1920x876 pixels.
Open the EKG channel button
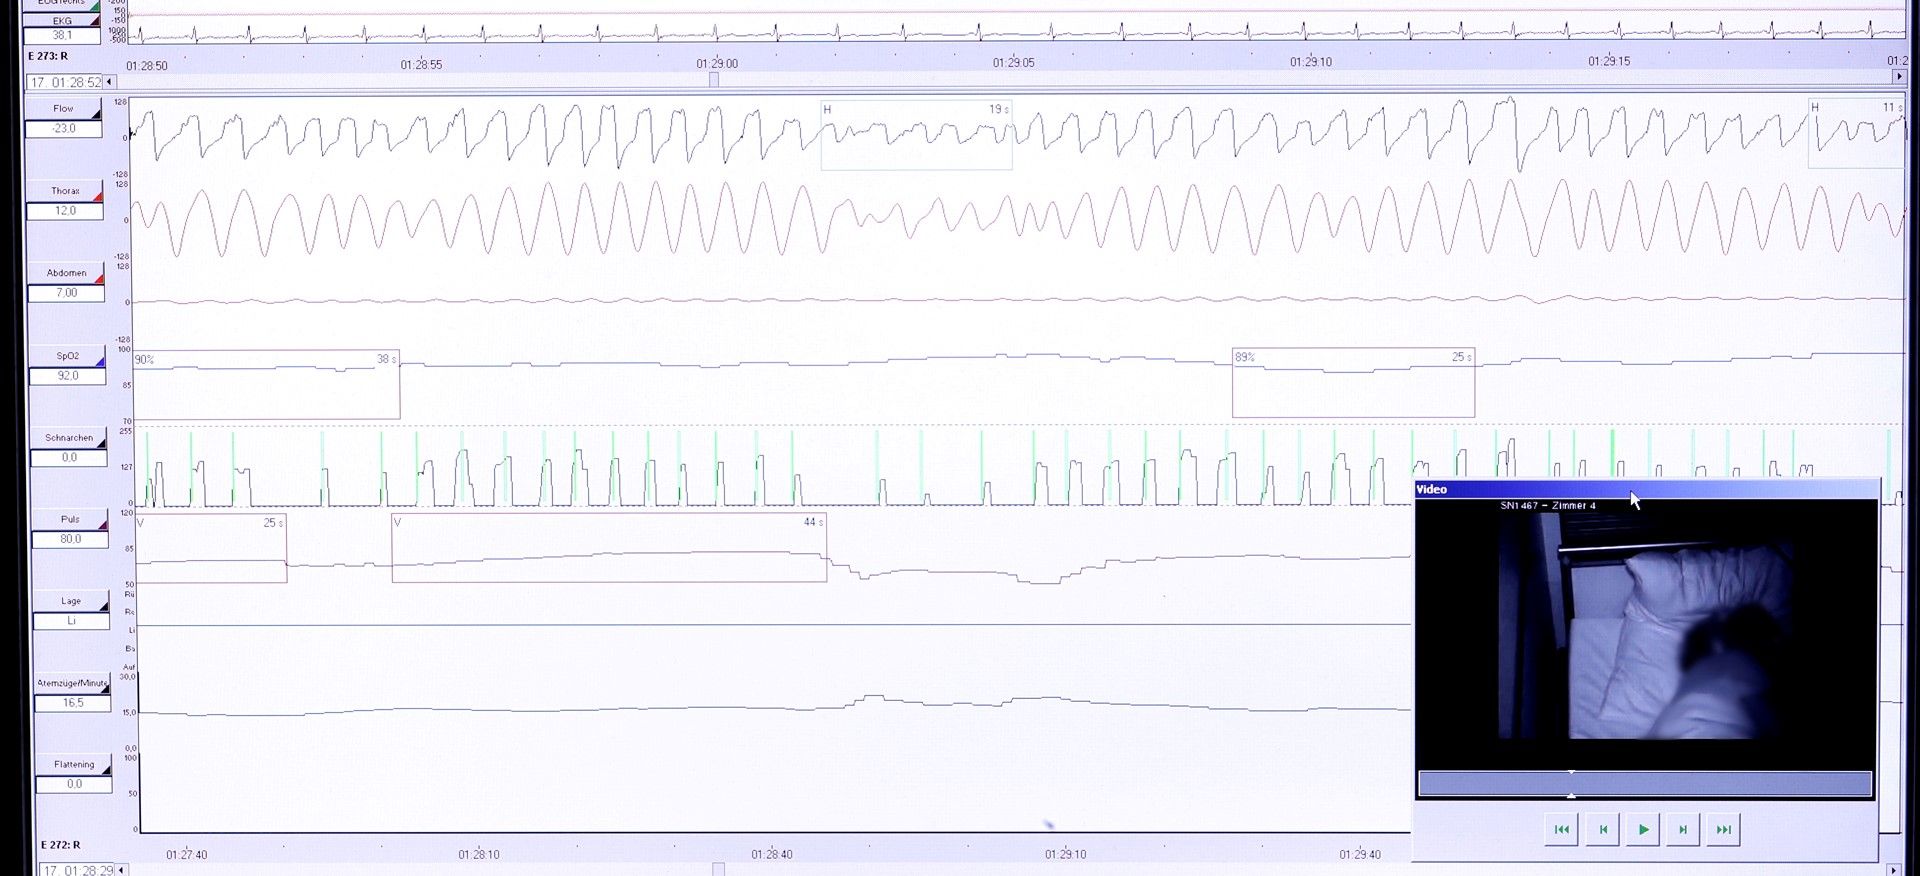coord(62,20)
